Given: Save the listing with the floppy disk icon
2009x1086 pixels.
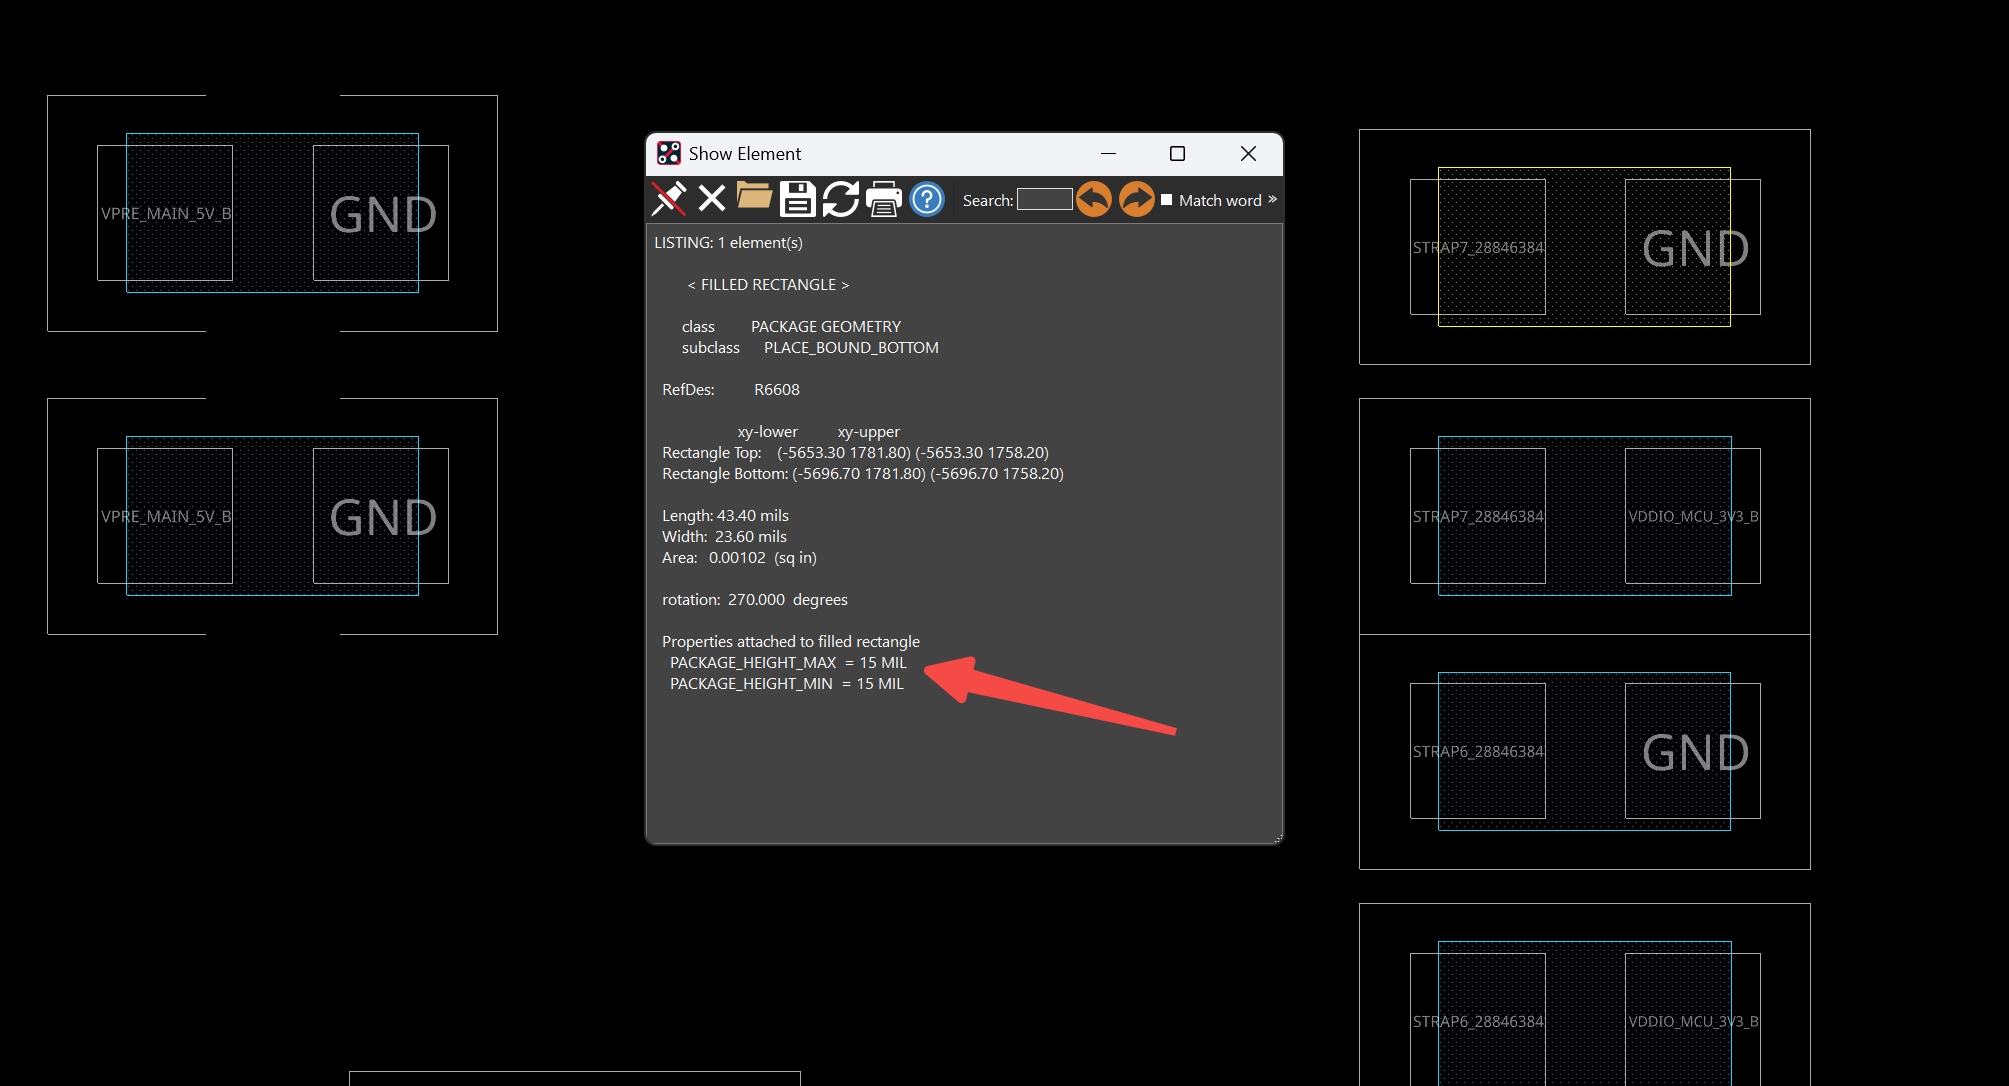Looking at the screenshot, I should click(797, 199).
